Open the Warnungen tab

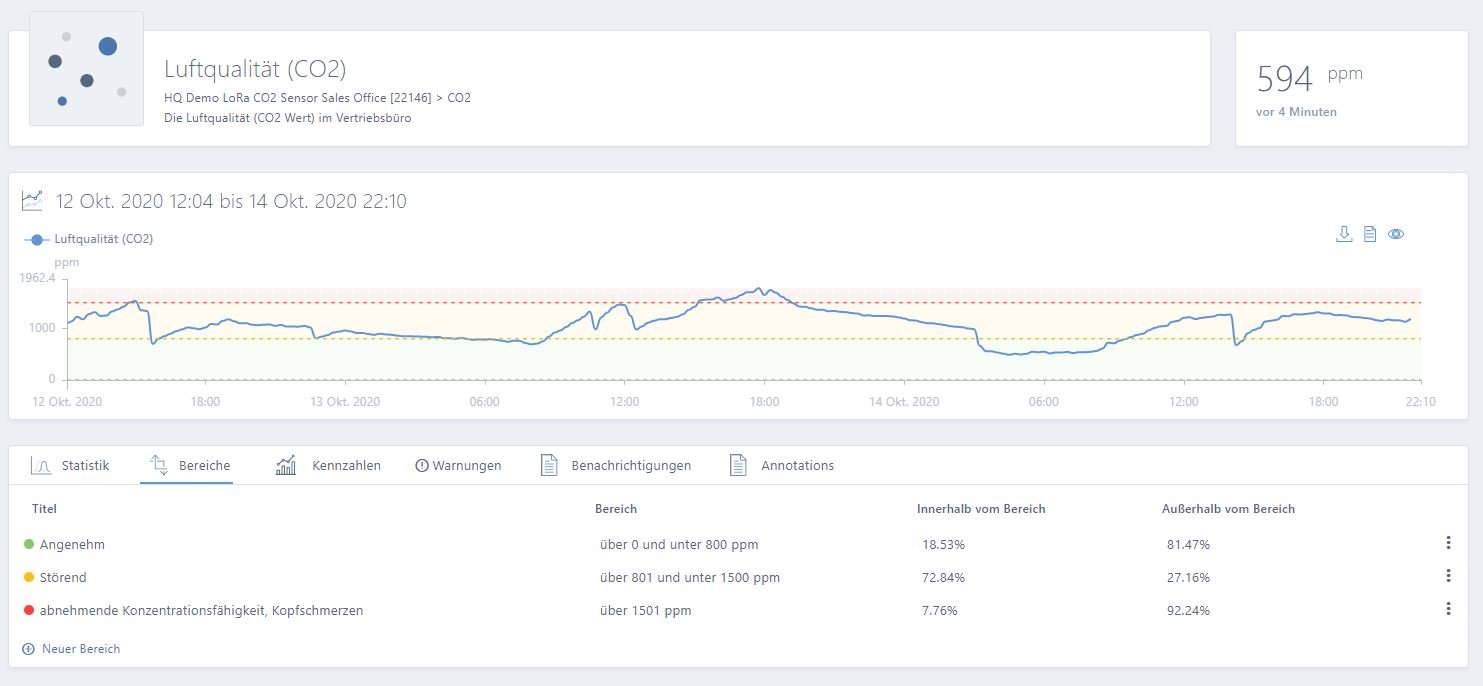point(458,465)
